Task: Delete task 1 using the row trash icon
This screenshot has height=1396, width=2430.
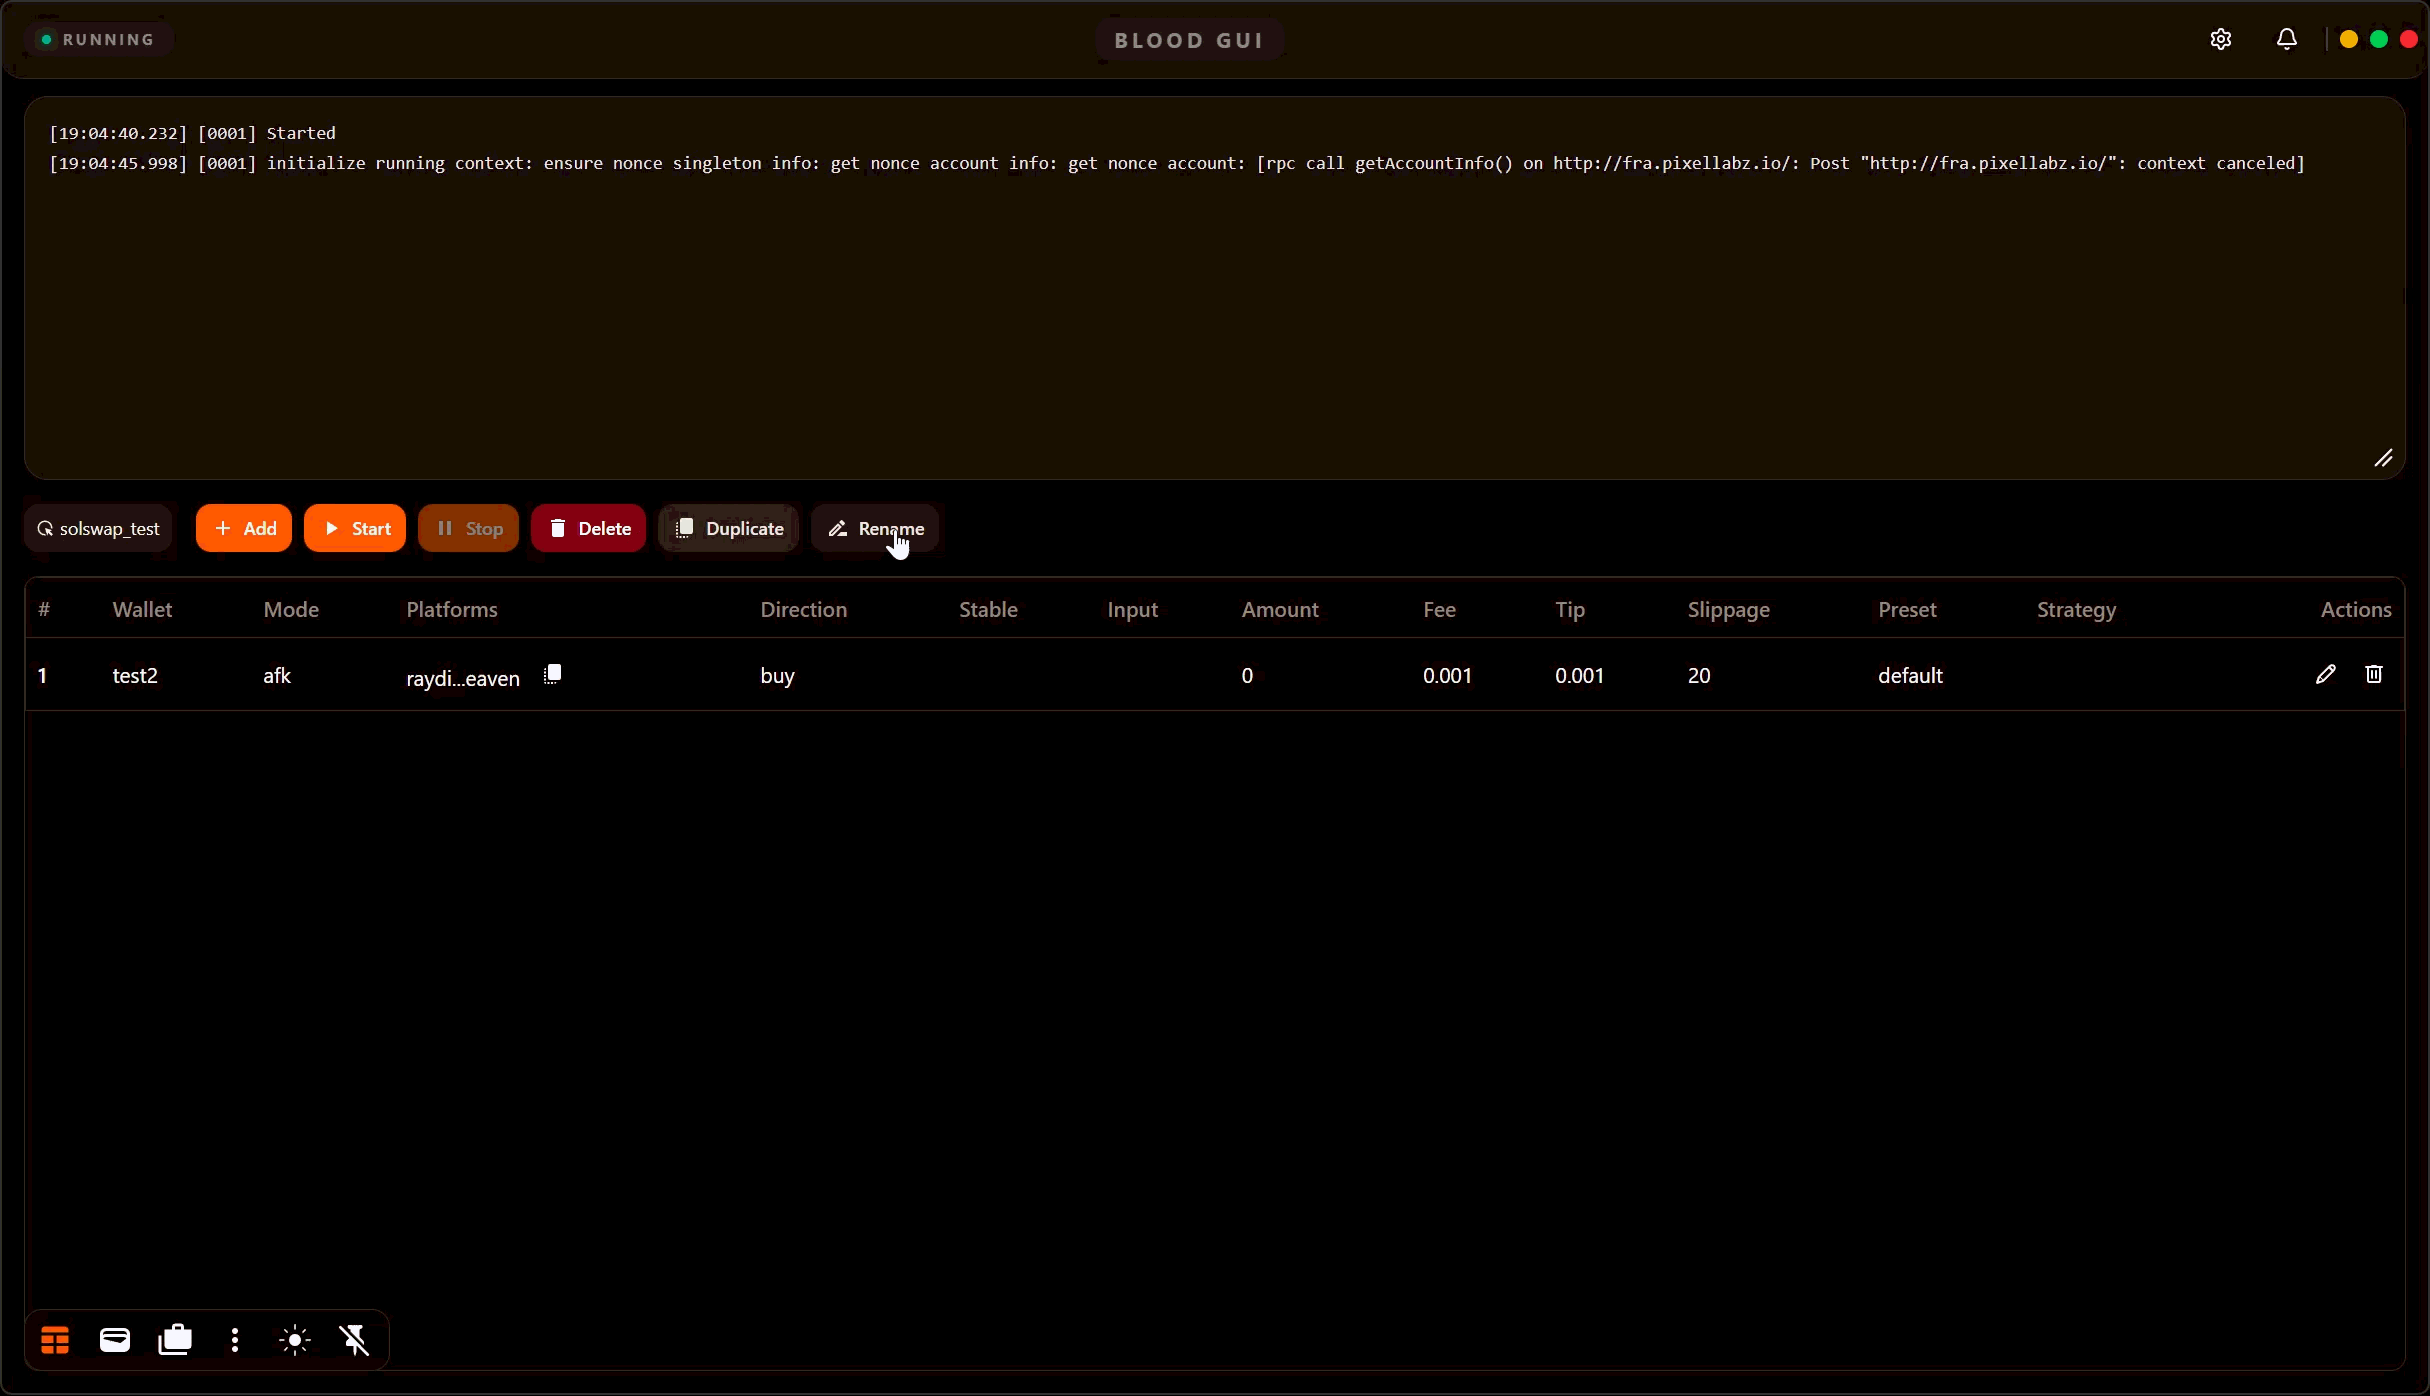Action: [x=2374, y=675]
